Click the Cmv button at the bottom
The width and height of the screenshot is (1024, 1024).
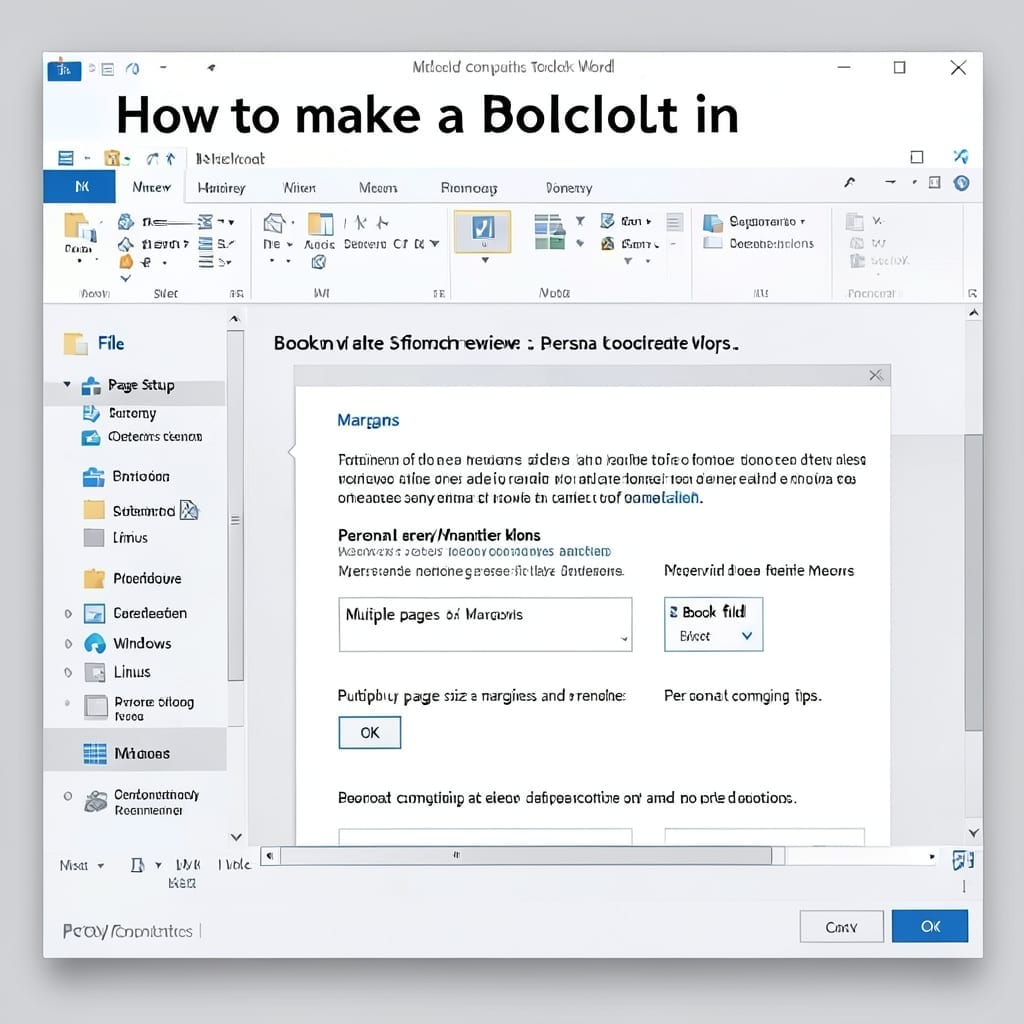tap(841, 927)
